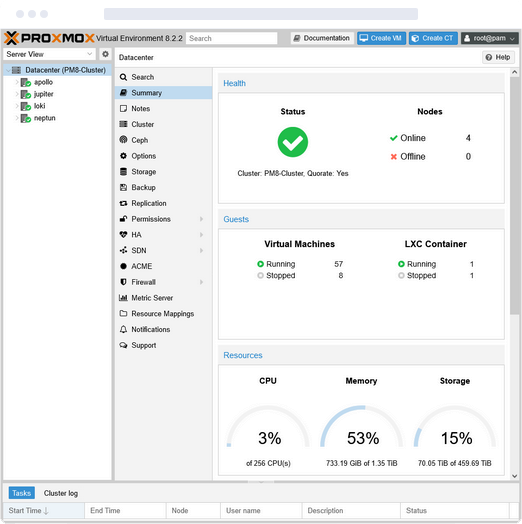Screen dimensions: 522x524
Task: Collapse the Datacenter (PM8-Cluster) tree node
Action: pos(8,70)
